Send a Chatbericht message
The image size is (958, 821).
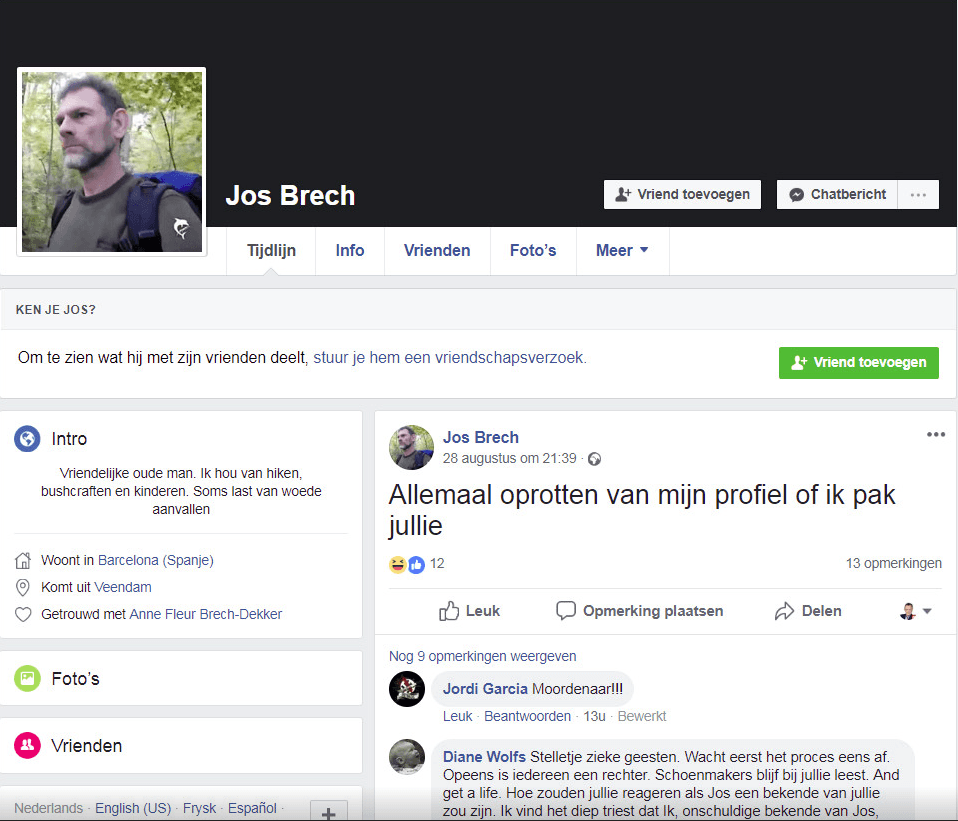(837, 195)
